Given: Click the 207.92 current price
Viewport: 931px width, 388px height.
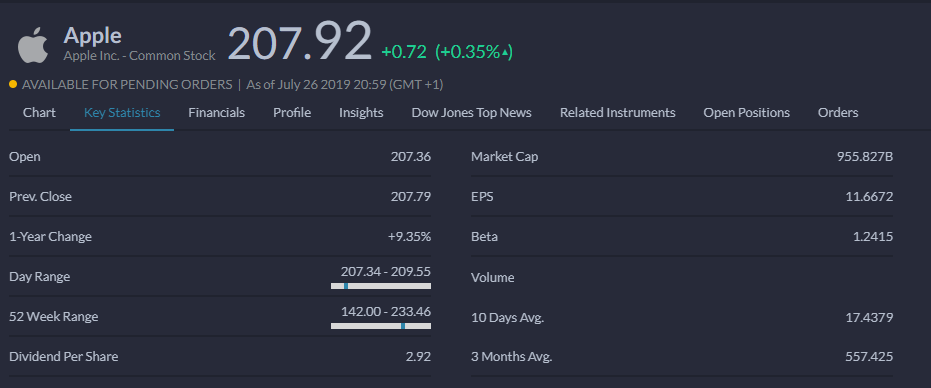Looking at the screenshot, I should point(299,42).
